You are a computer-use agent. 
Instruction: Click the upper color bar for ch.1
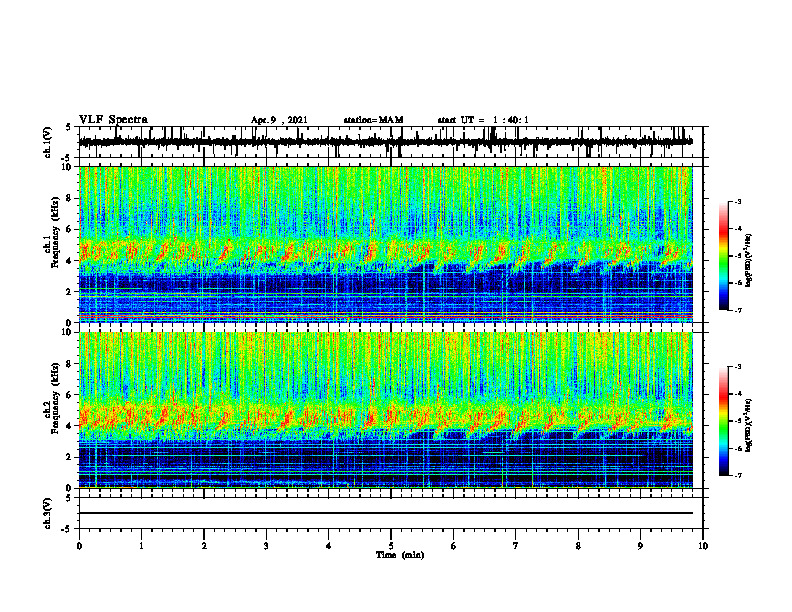point(723,256)
